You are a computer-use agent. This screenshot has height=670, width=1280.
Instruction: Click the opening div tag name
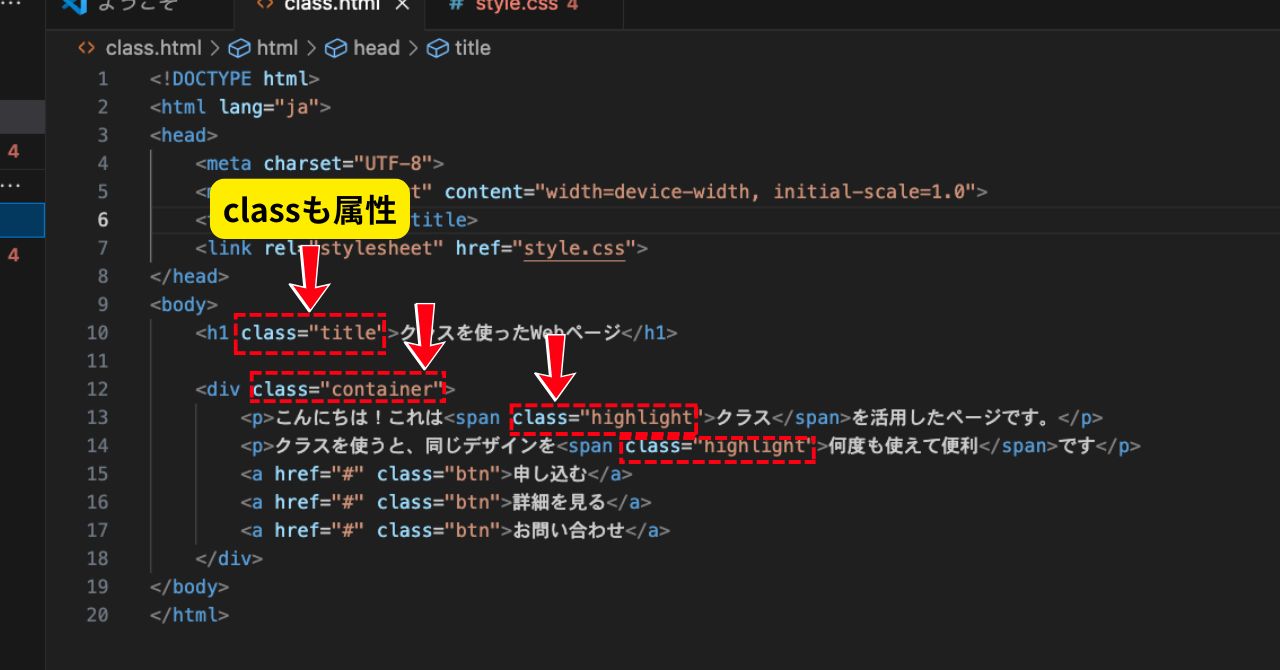pyautogui.click(x=223, y=389)
